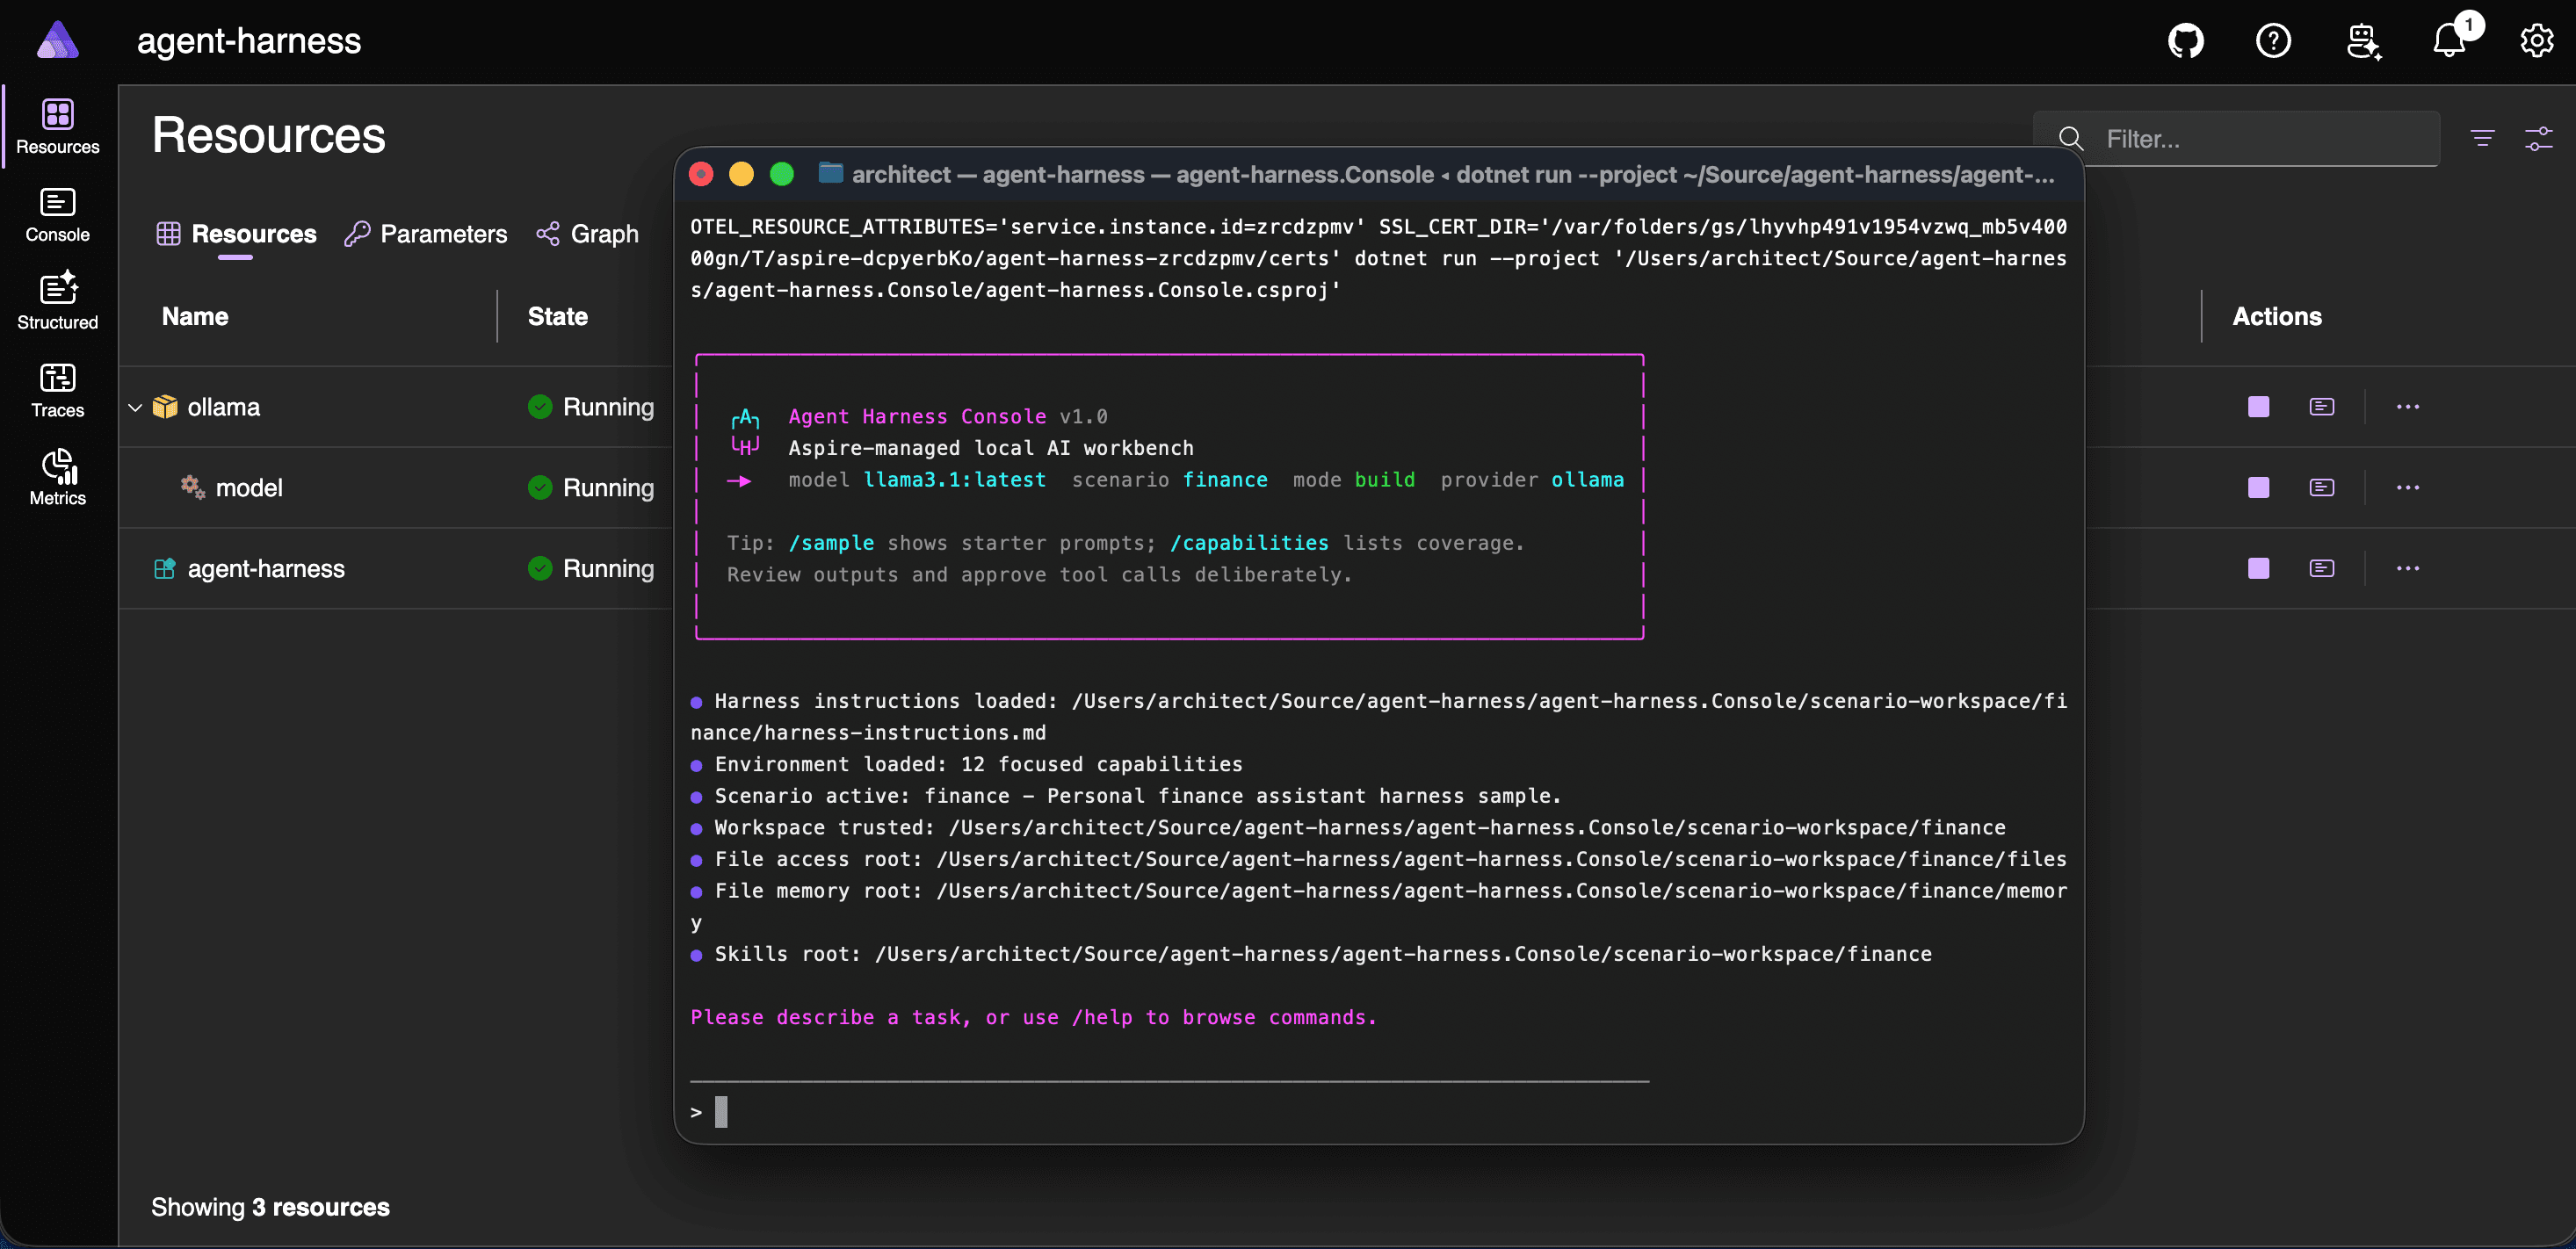Close the terminal window
Image resolution: width=2576 pixels, height=1249 pixels.
701,175
